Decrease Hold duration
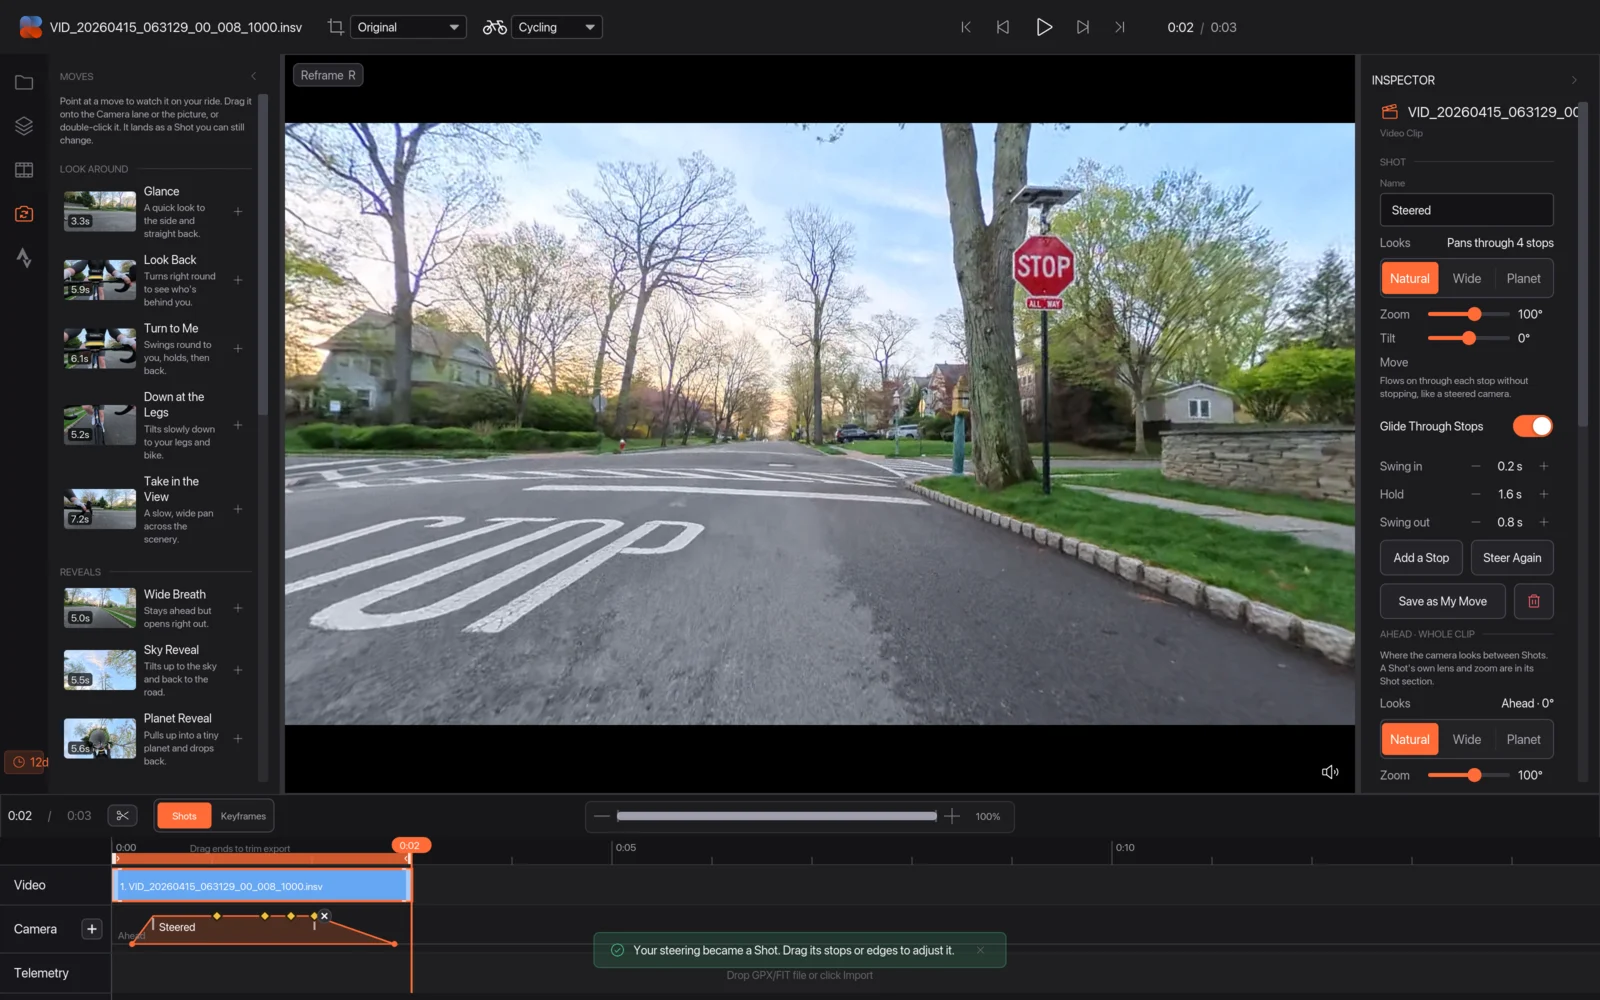This screenshot has width=1600, height=1000. pyautogui.click(x=1476, y=494)
